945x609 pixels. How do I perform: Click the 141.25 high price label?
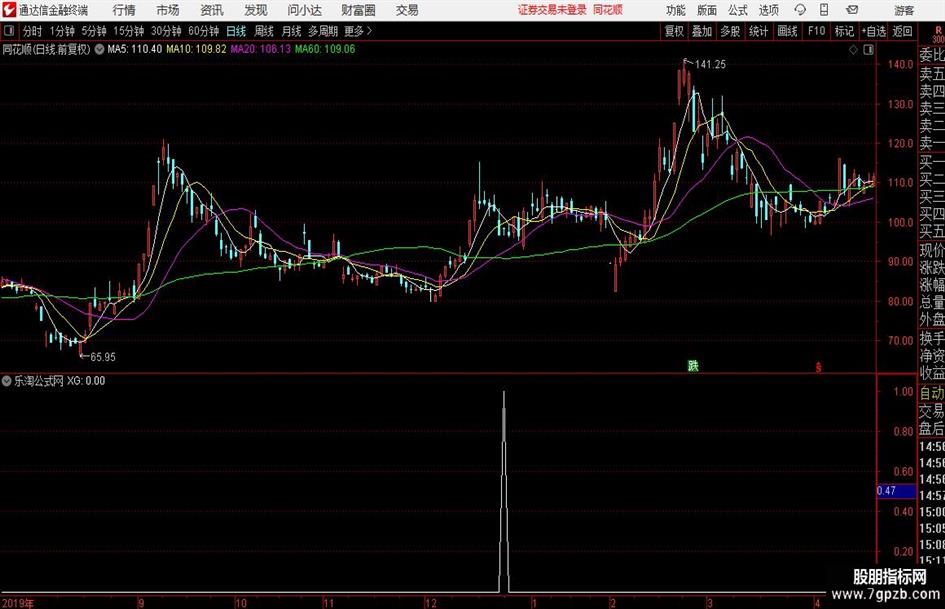coord(710,65)
